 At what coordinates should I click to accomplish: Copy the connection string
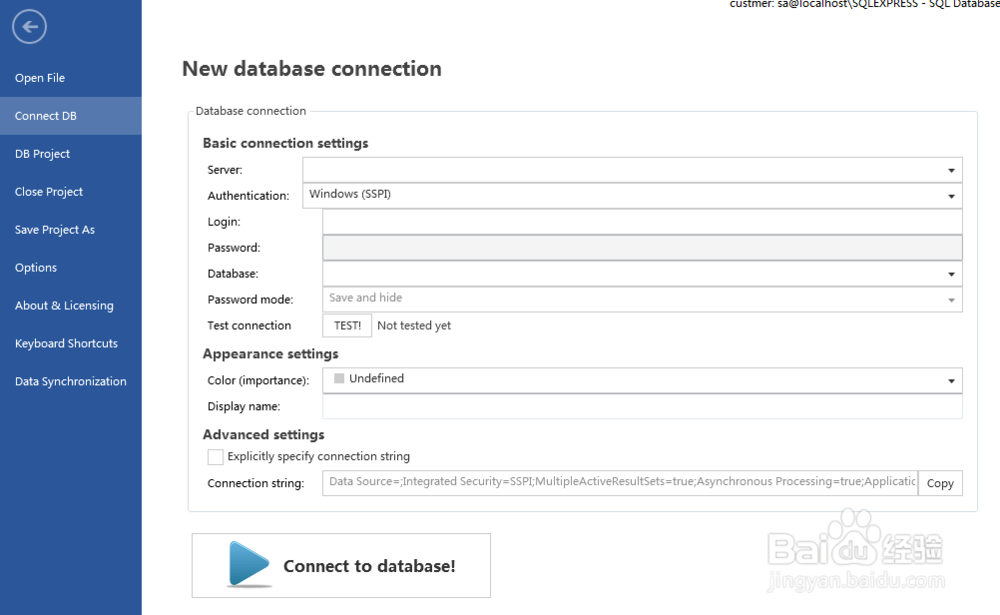point(939,483)
